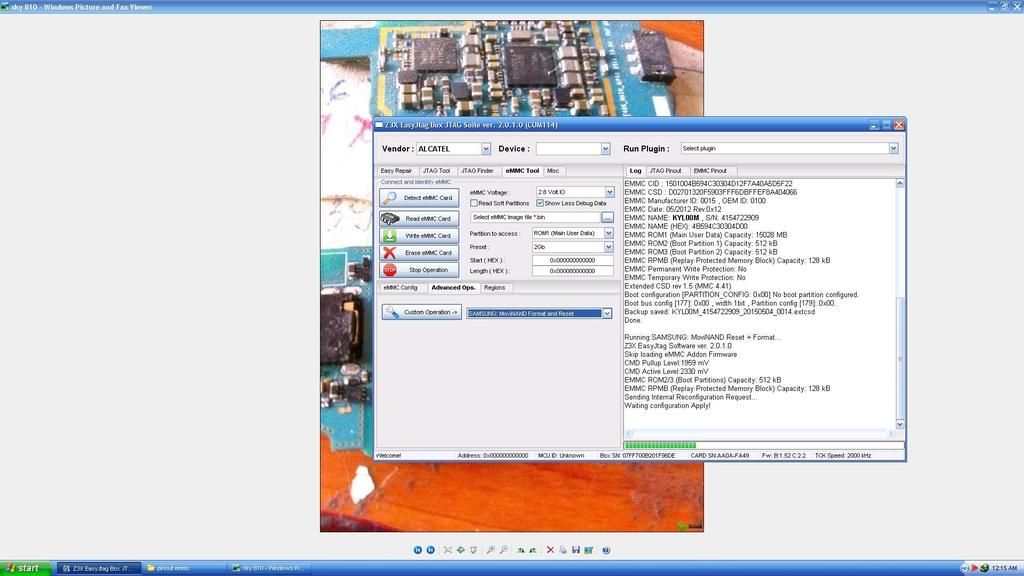This screenshot has height=576, width=1024.
Task: Minimize the Z3X EasyJtag window
Action: click(x=874, y=125)
